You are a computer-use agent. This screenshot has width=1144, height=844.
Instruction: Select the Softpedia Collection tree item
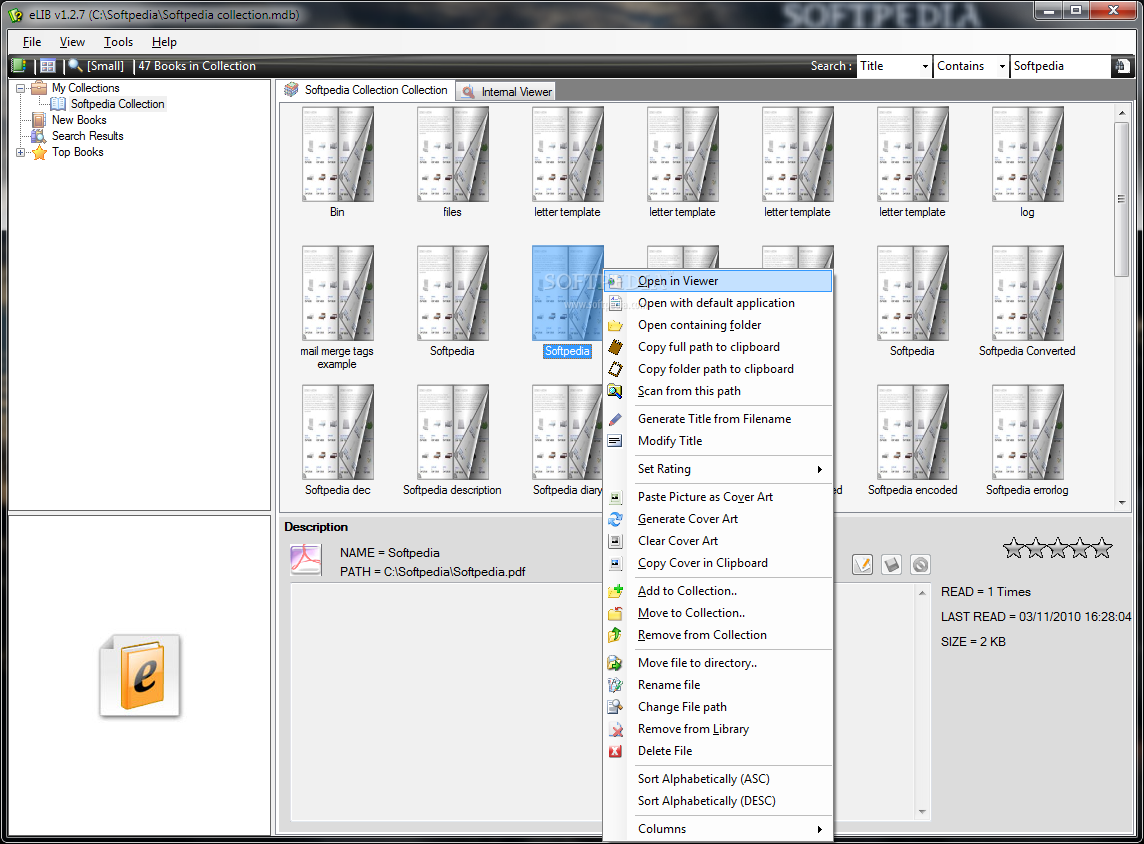(x=117, y=104)
